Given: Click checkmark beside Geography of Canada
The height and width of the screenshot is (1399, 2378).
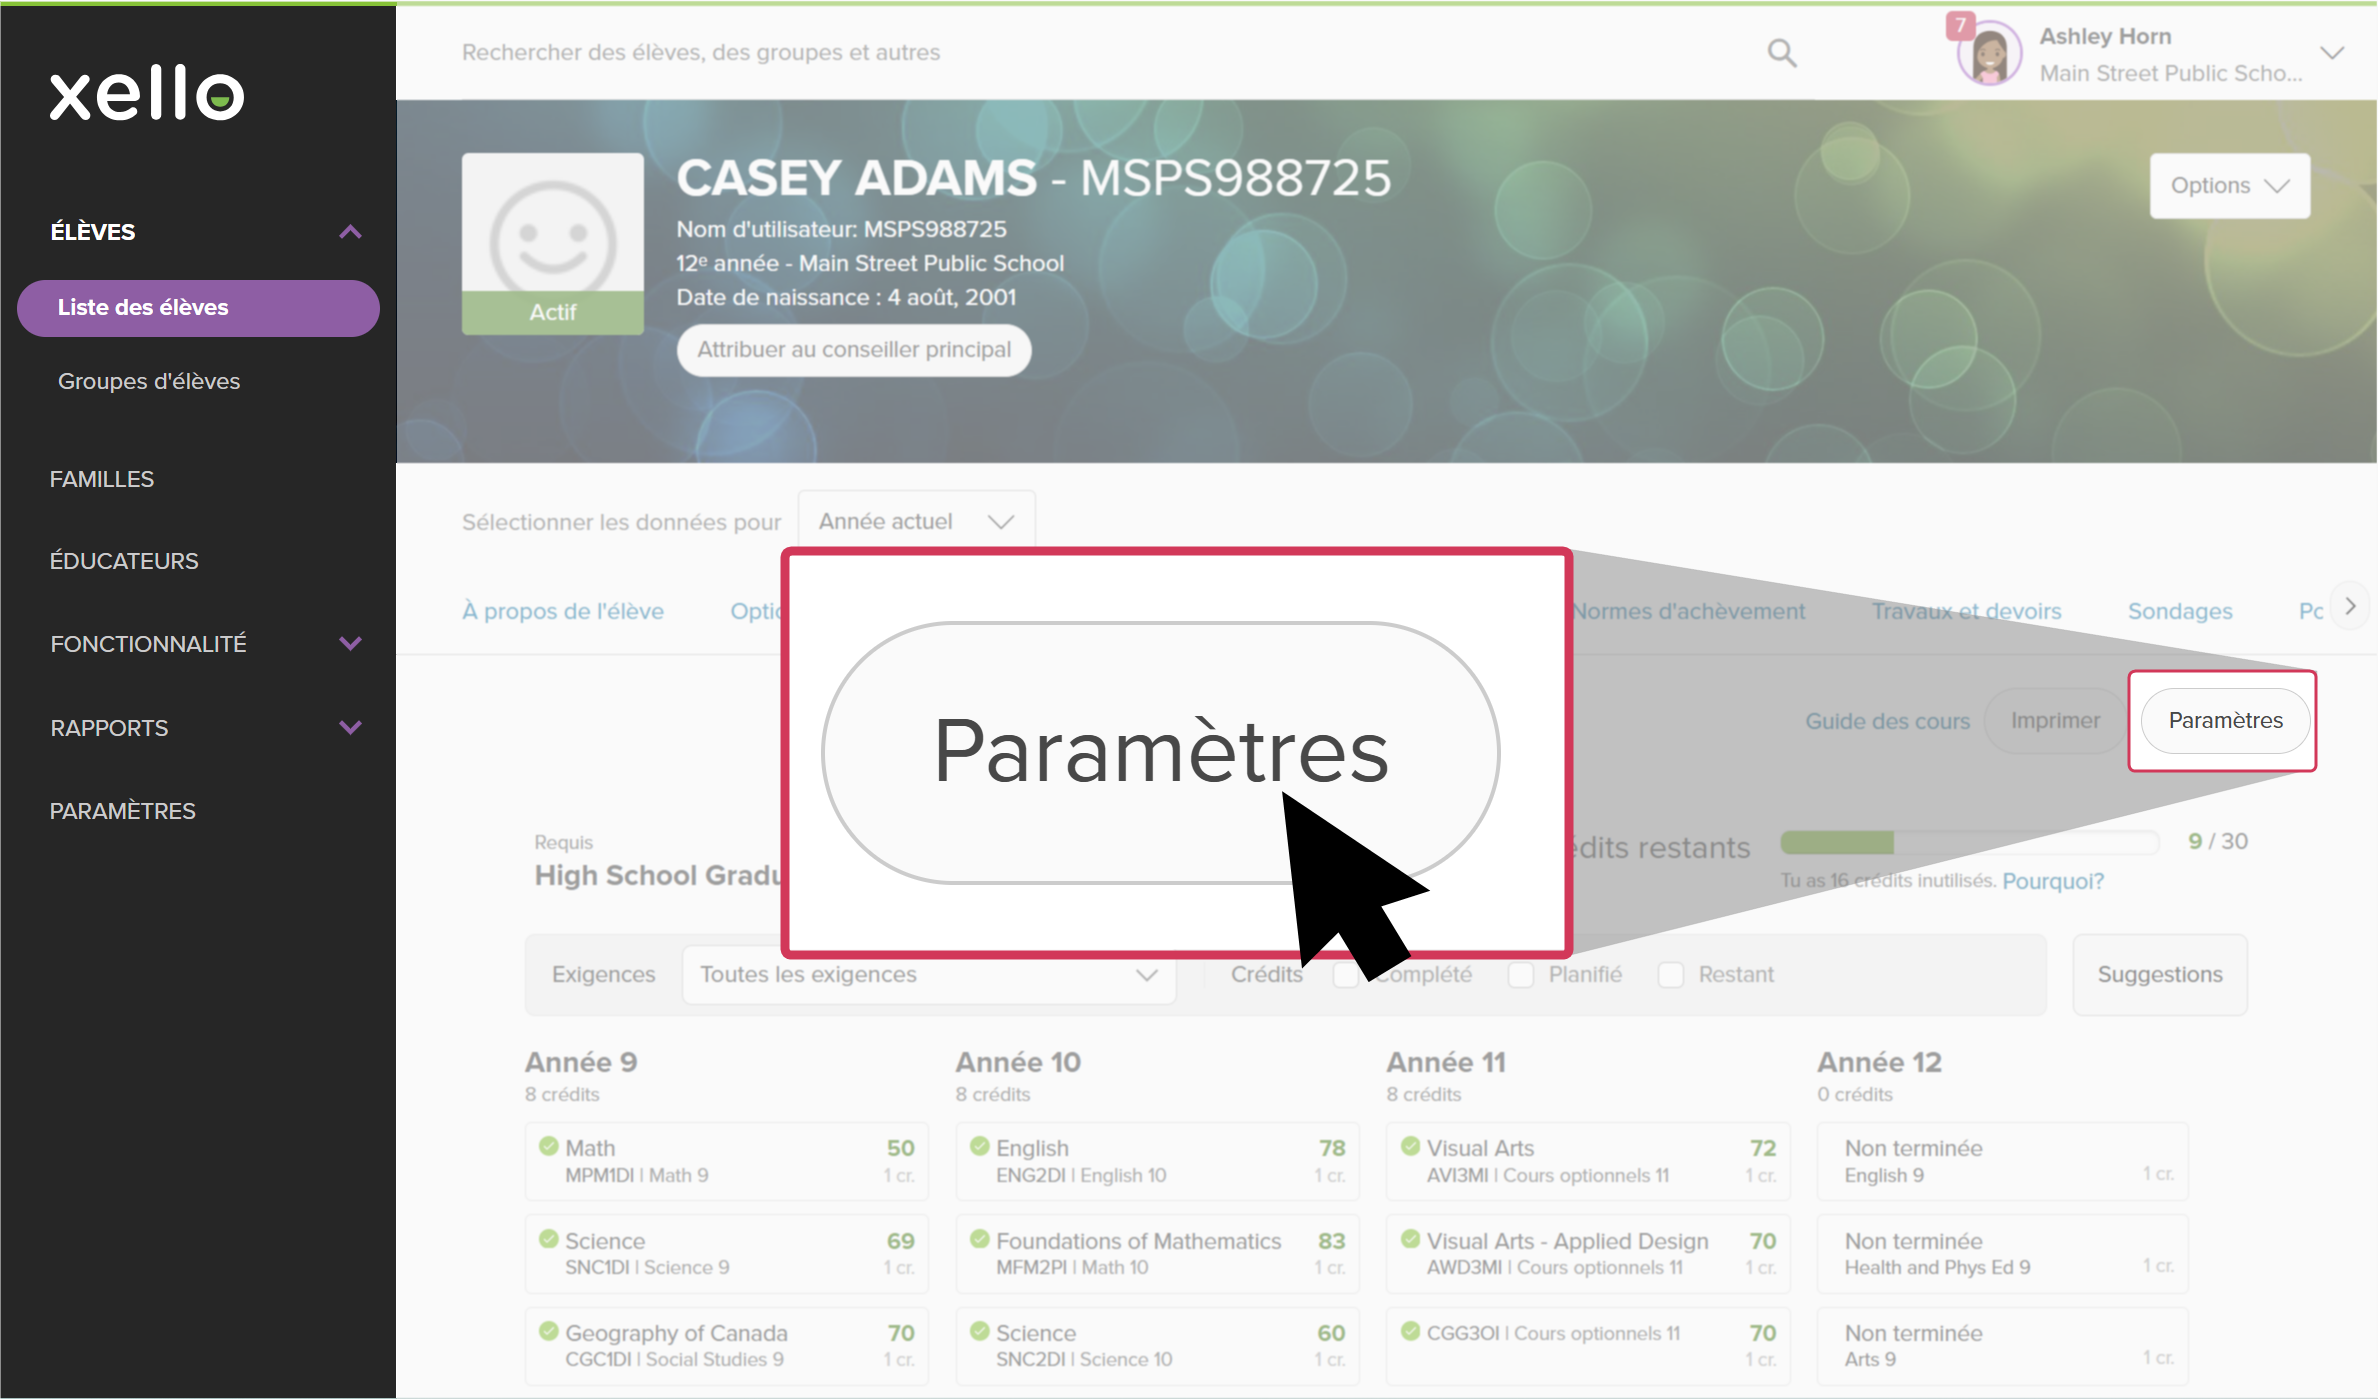Looking at the screenshot, I should point(548,1331).
